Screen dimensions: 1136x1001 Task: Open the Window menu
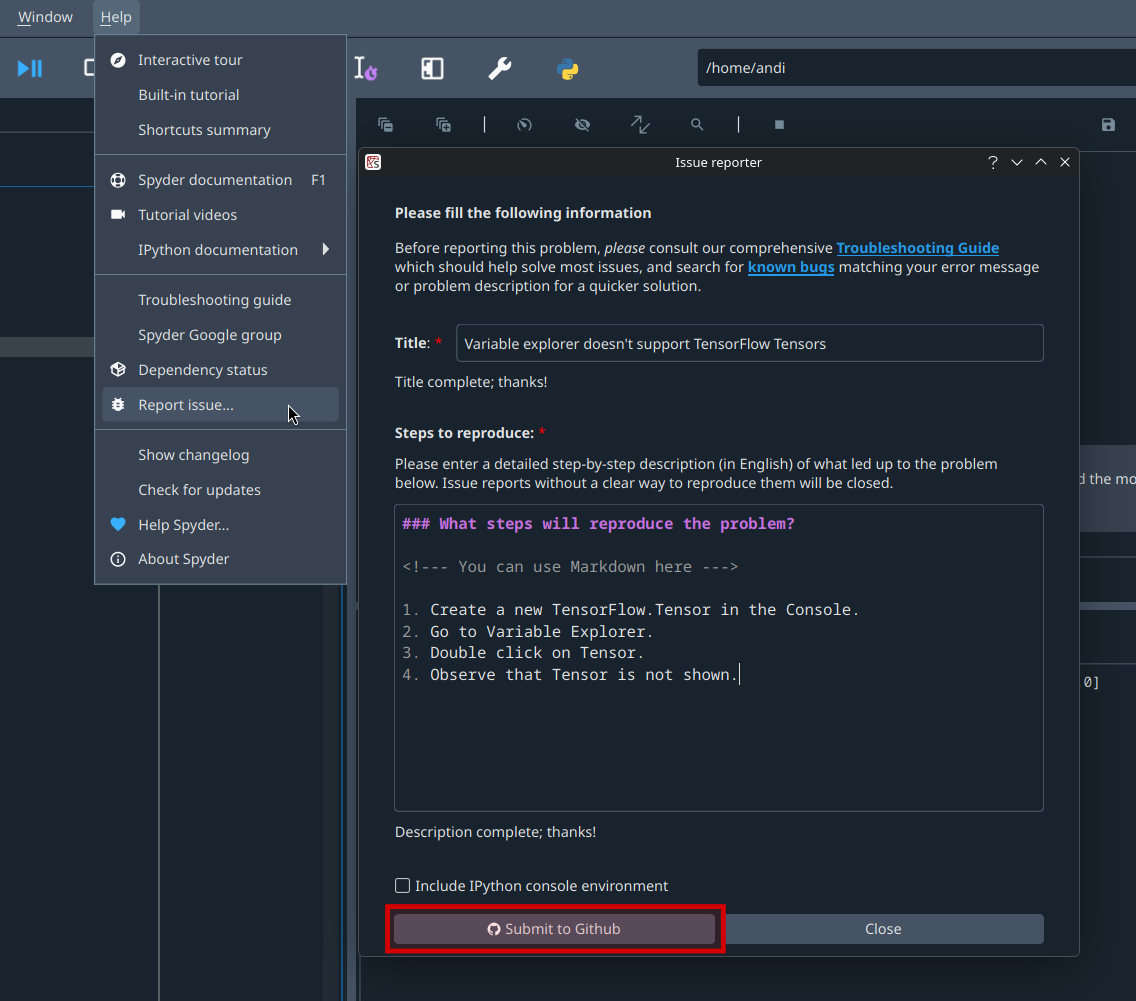[x=45, y=17]
